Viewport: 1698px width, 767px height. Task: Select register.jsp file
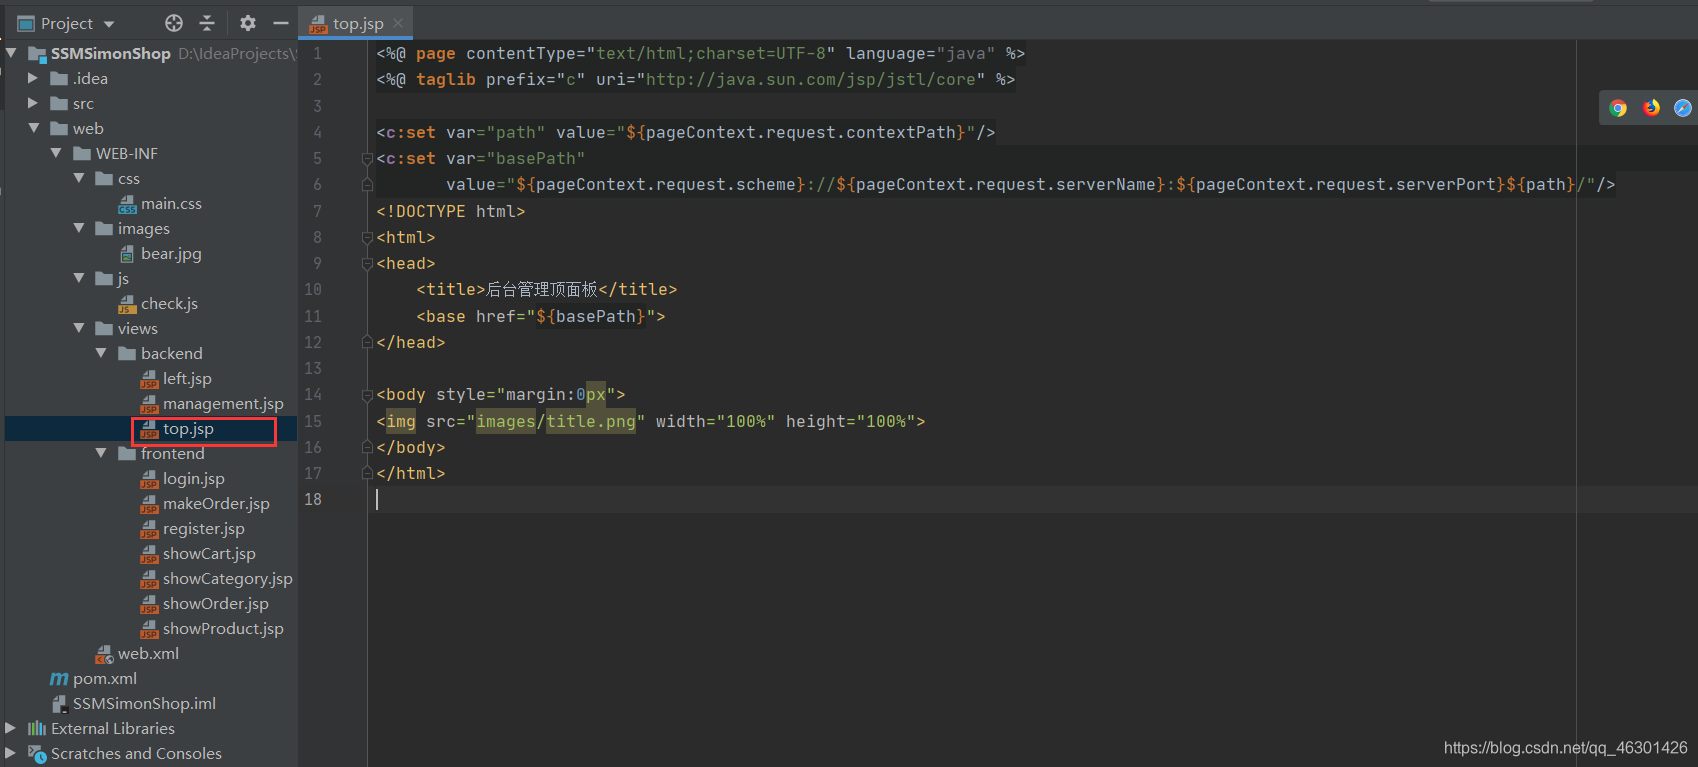point(193,528)
